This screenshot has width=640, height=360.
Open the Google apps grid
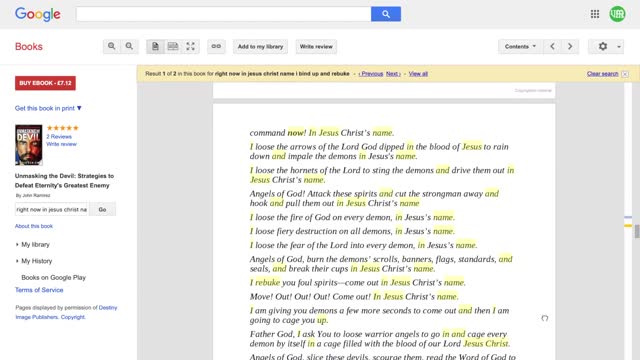point(595,14)
